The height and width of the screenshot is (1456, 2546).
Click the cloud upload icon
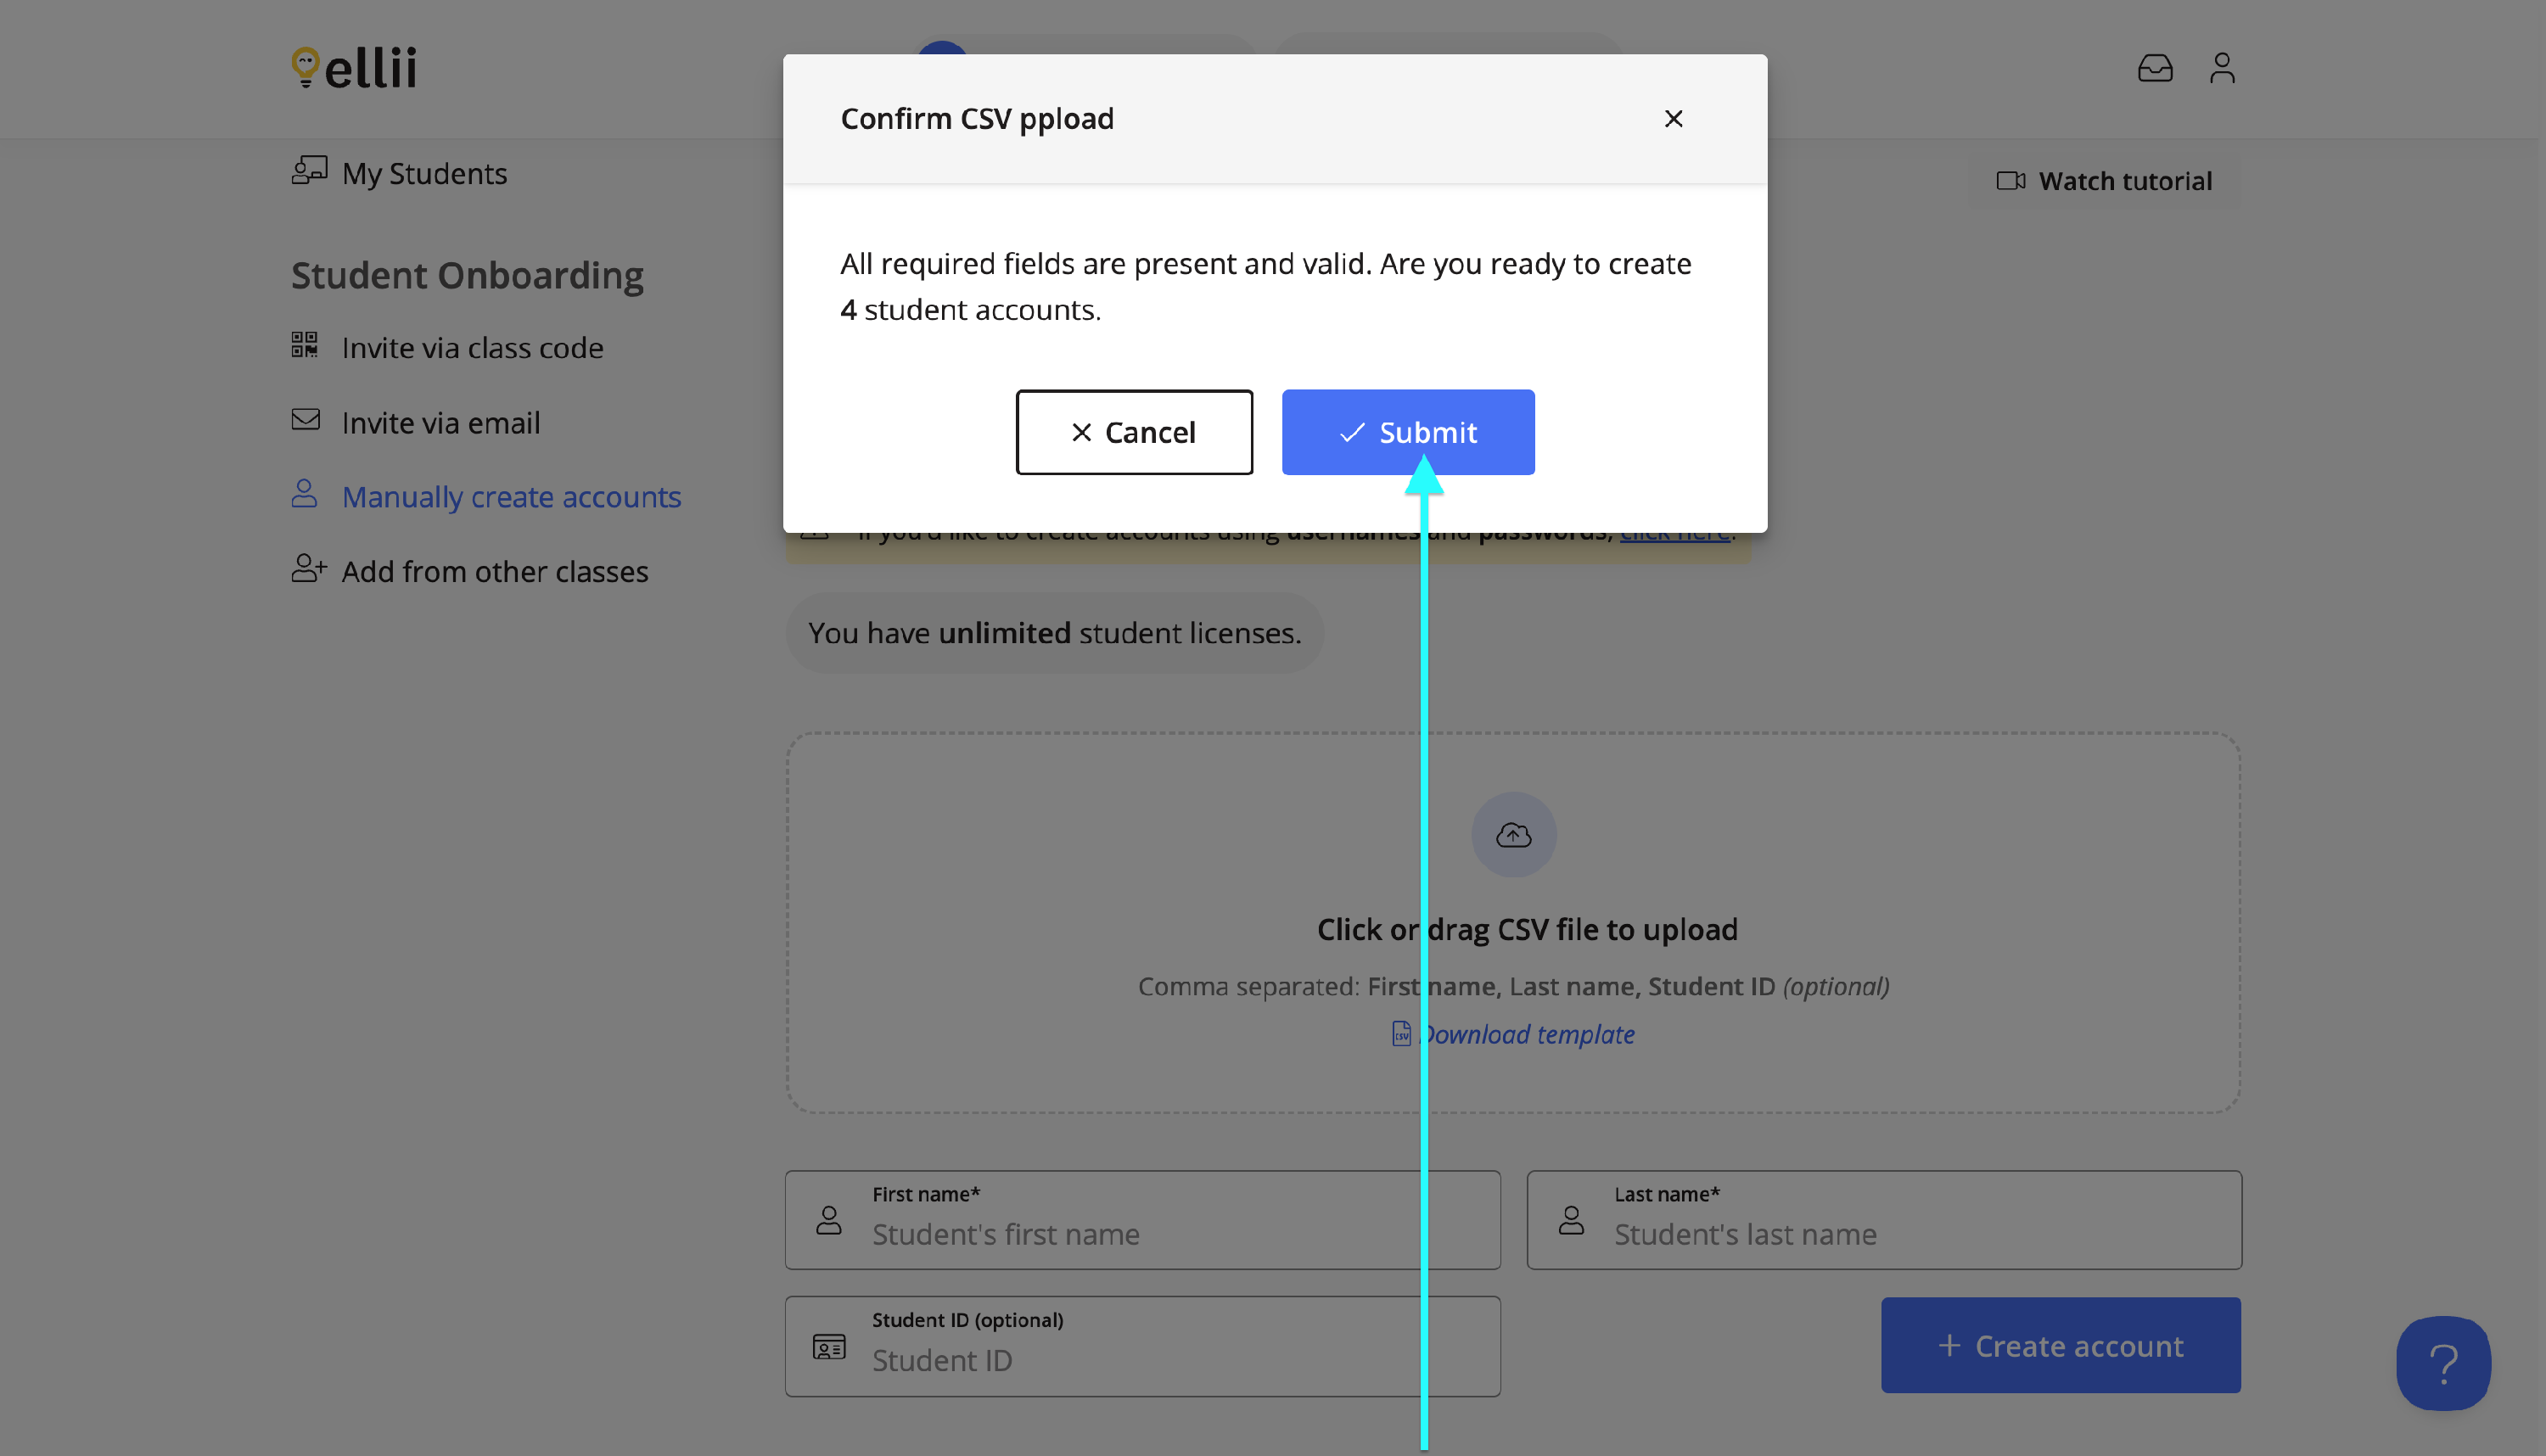[x=1513, y=835]
